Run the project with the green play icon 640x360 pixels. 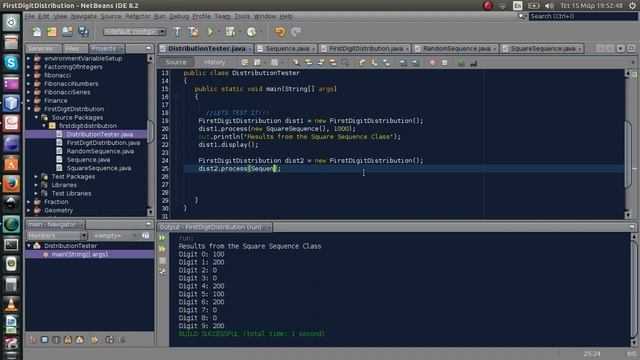coord(210,32)
